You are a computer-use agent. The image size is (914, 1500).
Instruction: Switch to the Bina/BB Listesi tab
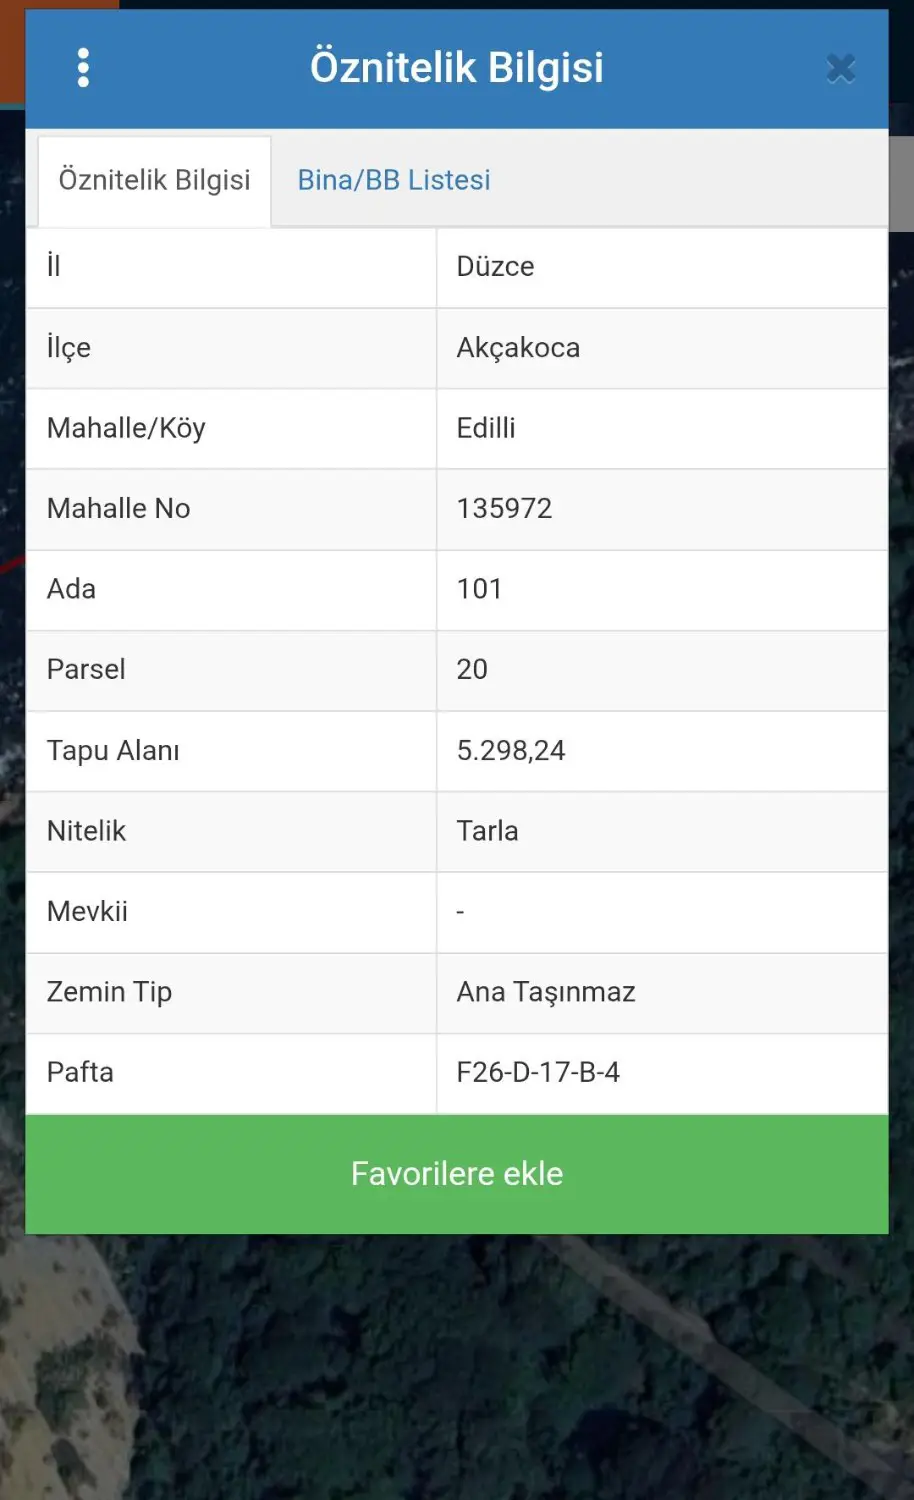pyautogui.click(x=394, y=180)
